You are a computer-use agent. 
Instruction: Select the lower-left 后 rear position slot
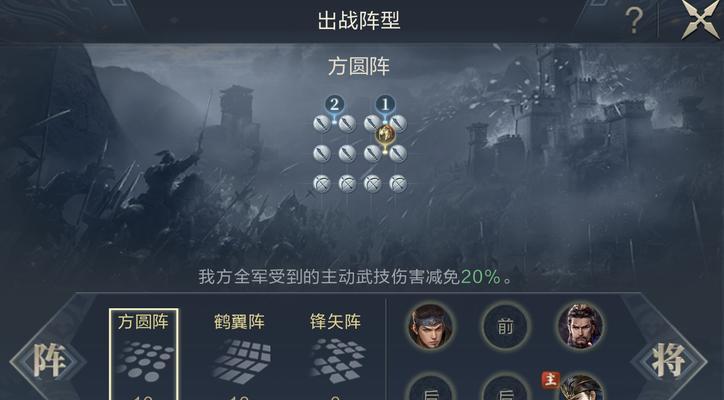point(430,389)
